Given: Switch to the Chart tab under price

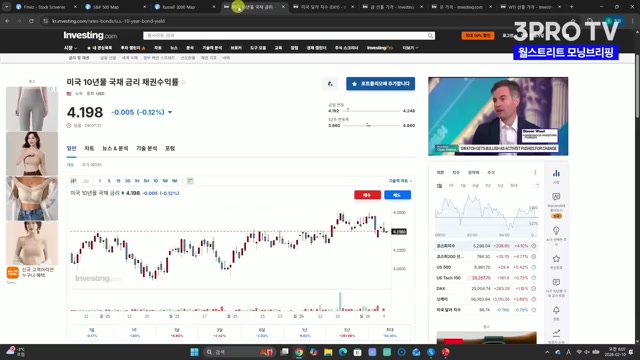Looking at the screenshot, I should point(89,149).
